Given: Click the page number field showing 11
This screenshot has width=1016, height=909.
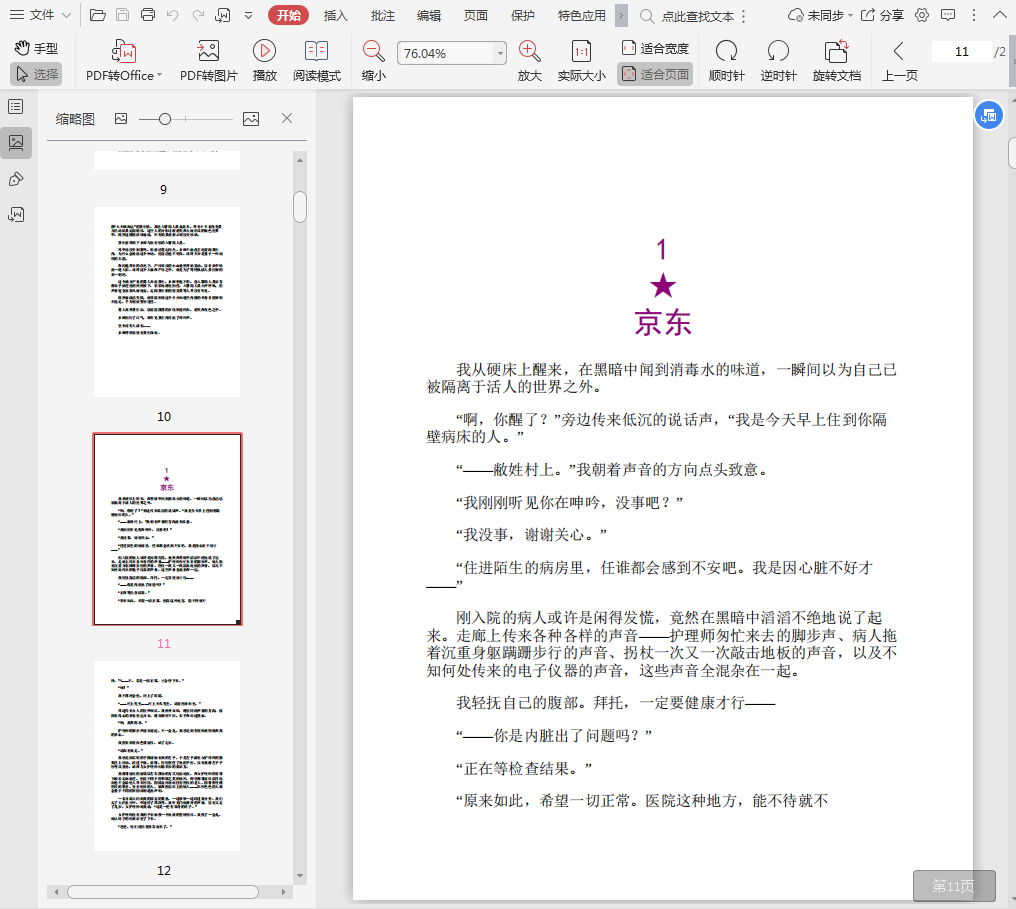Looking at the screenshot, I should pyautogui.click(x=962, y=52).
